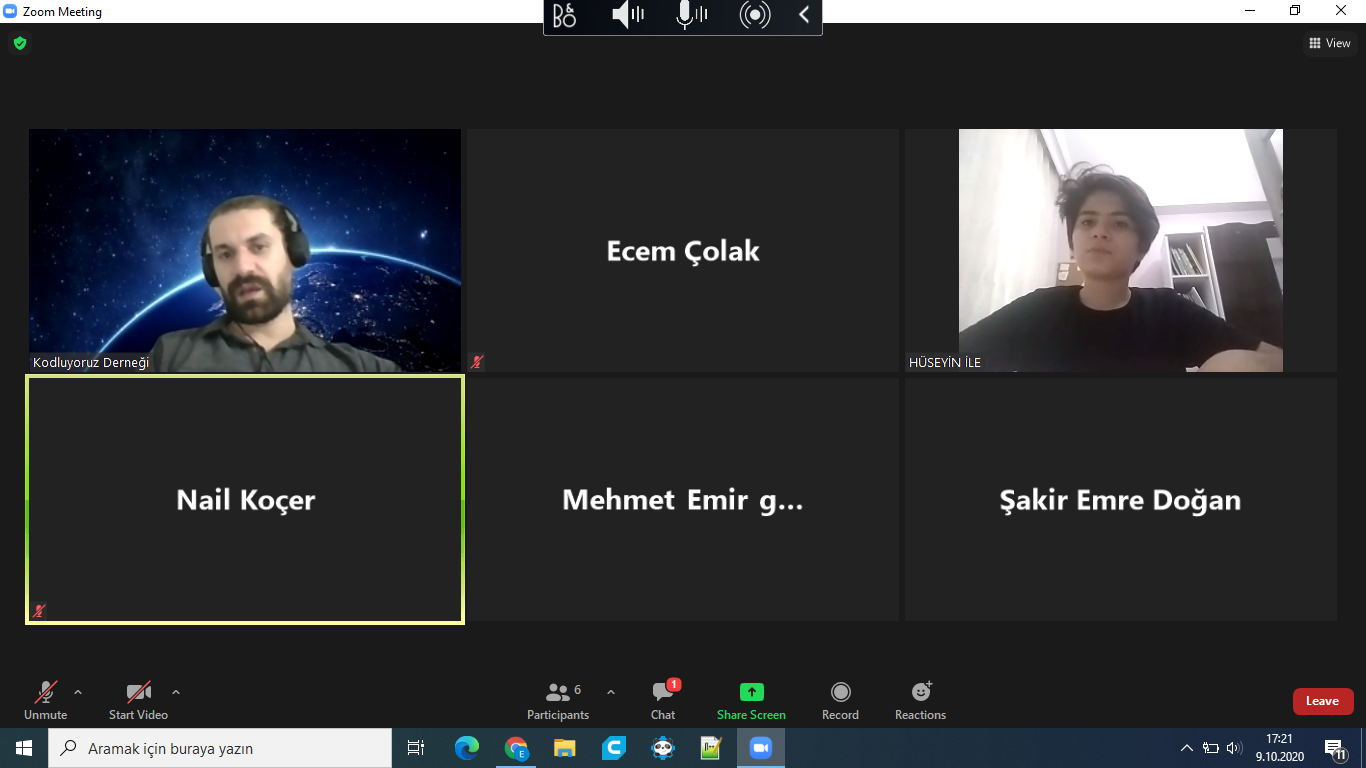Open Task View from the taskbar
Viewport: 1366px width, 768px height.
pyautogui.click(x=416, y=748)
